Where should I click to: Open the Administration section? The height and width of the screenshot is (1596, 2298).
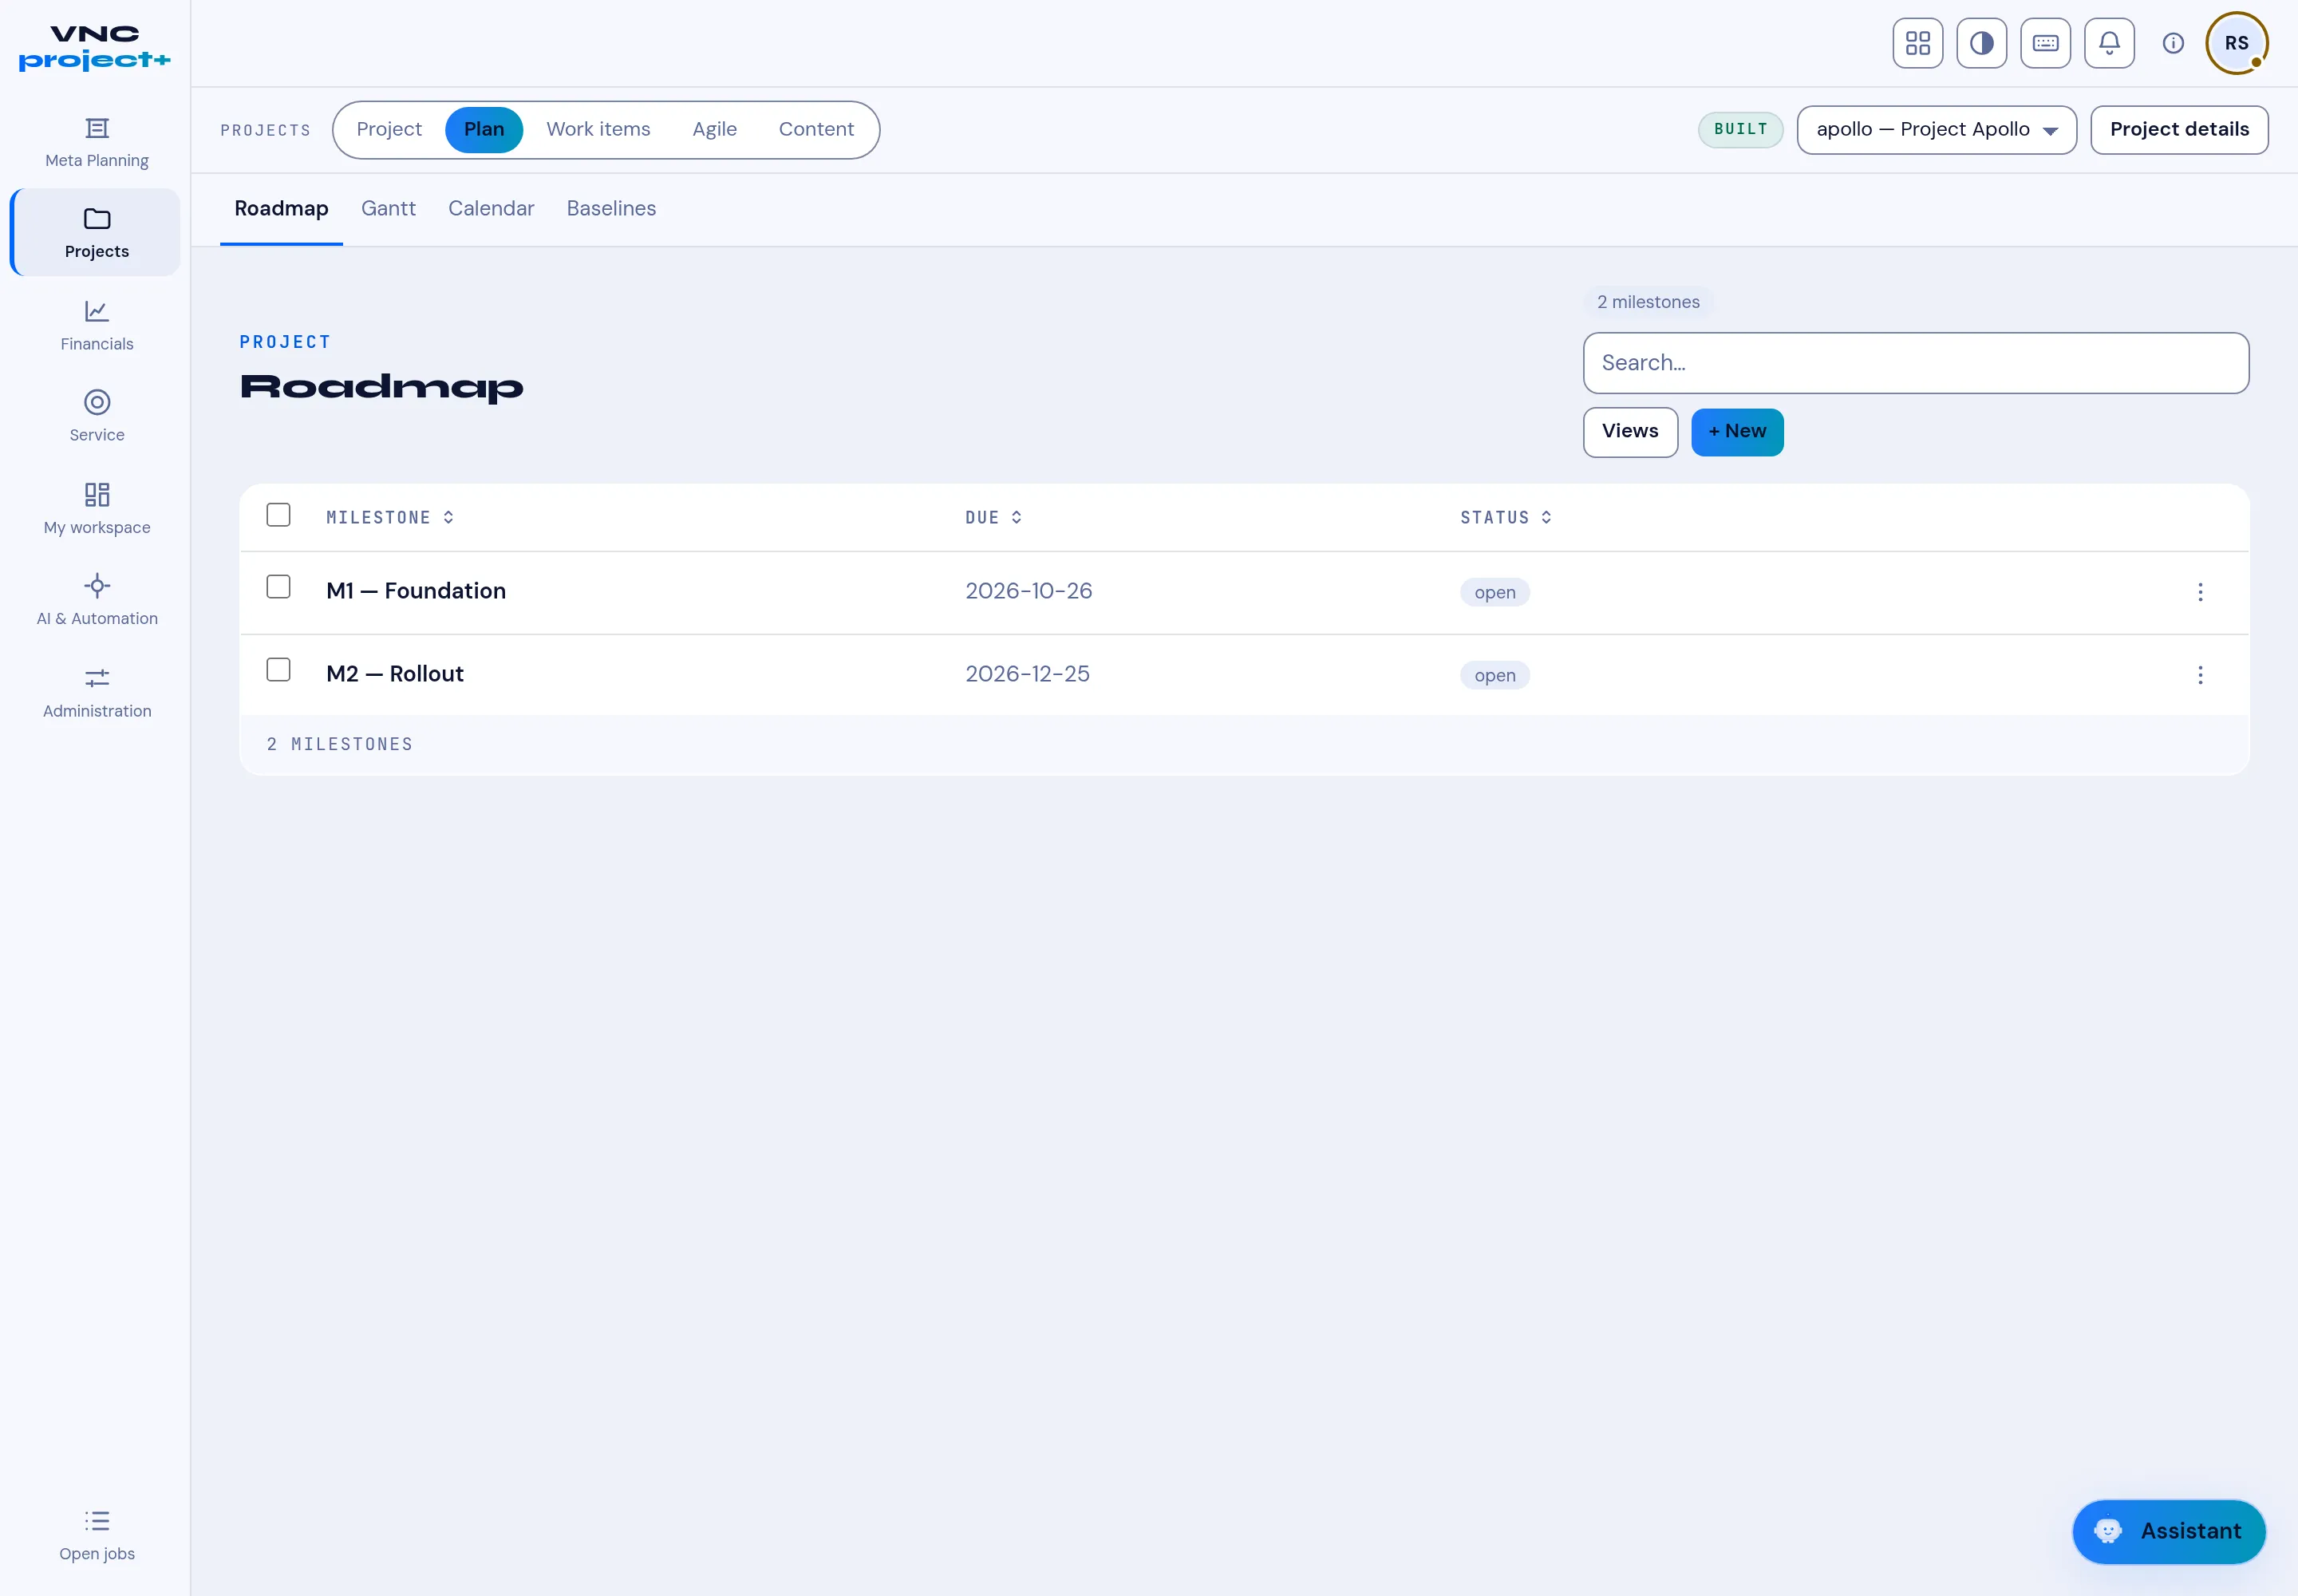click(96, 692)
